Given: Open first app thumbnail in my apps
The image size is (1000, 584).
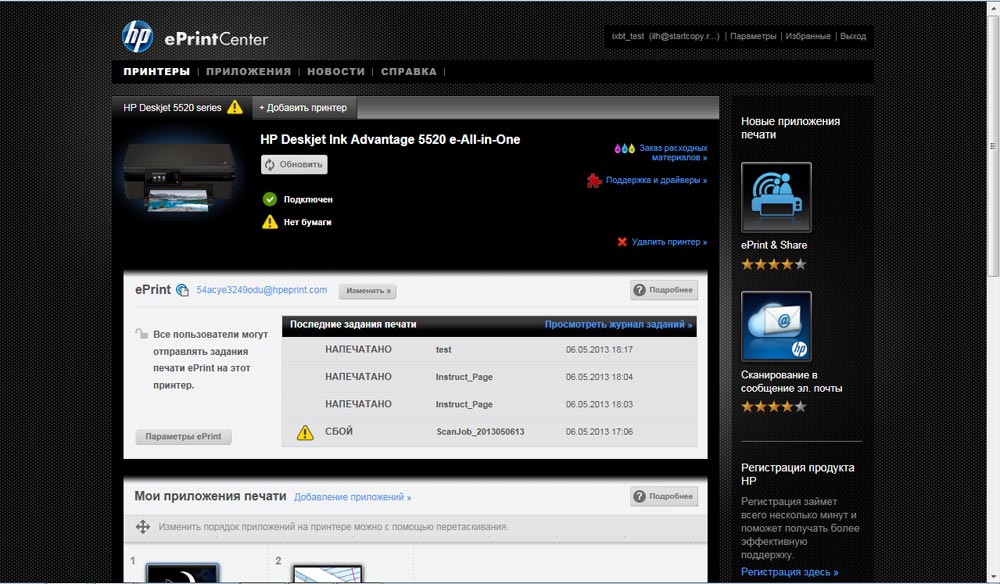Looking at the screenshot, I should 182,573.
